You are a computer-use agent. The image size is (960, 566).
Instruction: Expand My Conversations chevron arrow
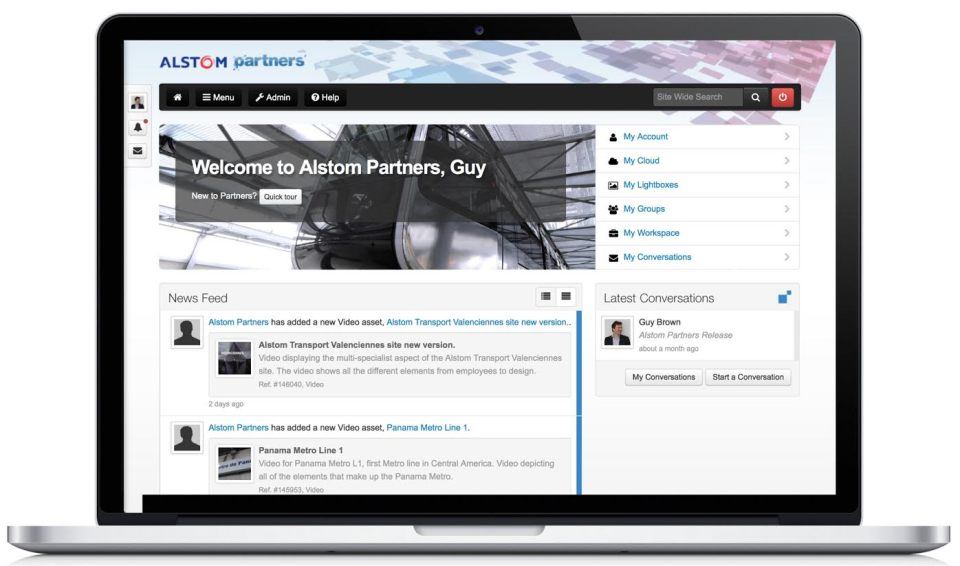pos(787,257)
